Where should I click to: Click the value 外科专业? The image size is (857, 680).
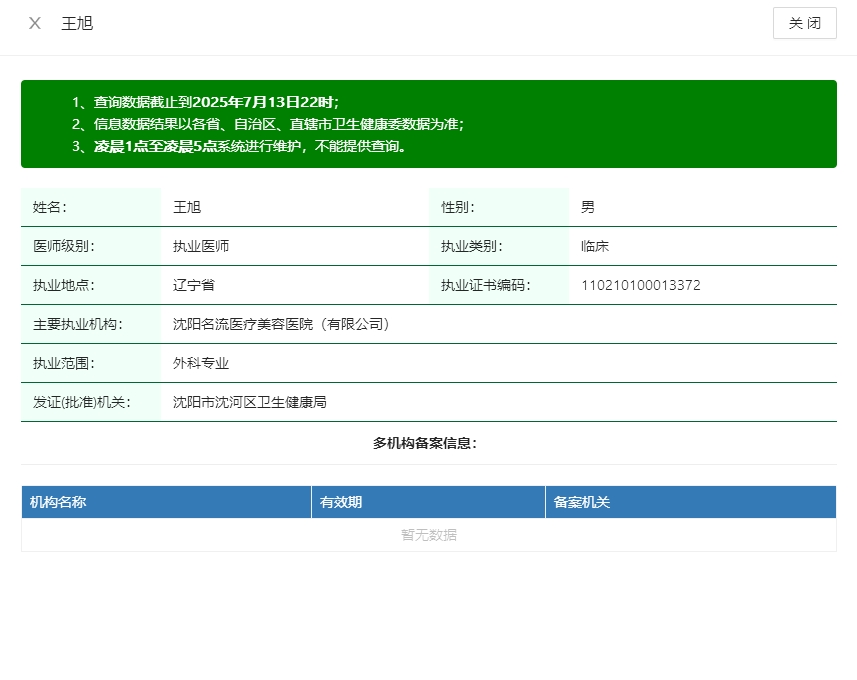[201, 363]
